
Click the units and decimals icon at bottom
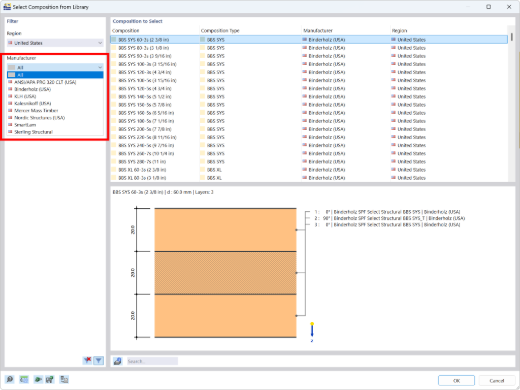tap(24, 379)
